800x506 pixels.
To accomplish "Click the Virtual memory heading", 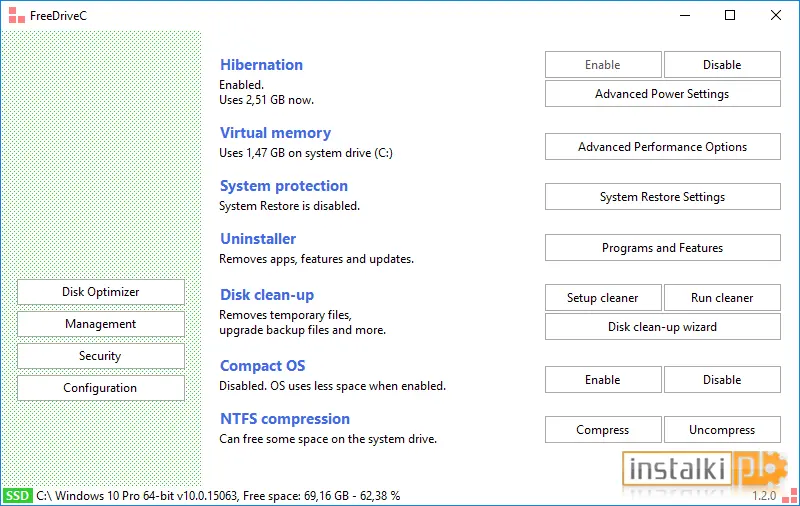I will coord(276,133).
